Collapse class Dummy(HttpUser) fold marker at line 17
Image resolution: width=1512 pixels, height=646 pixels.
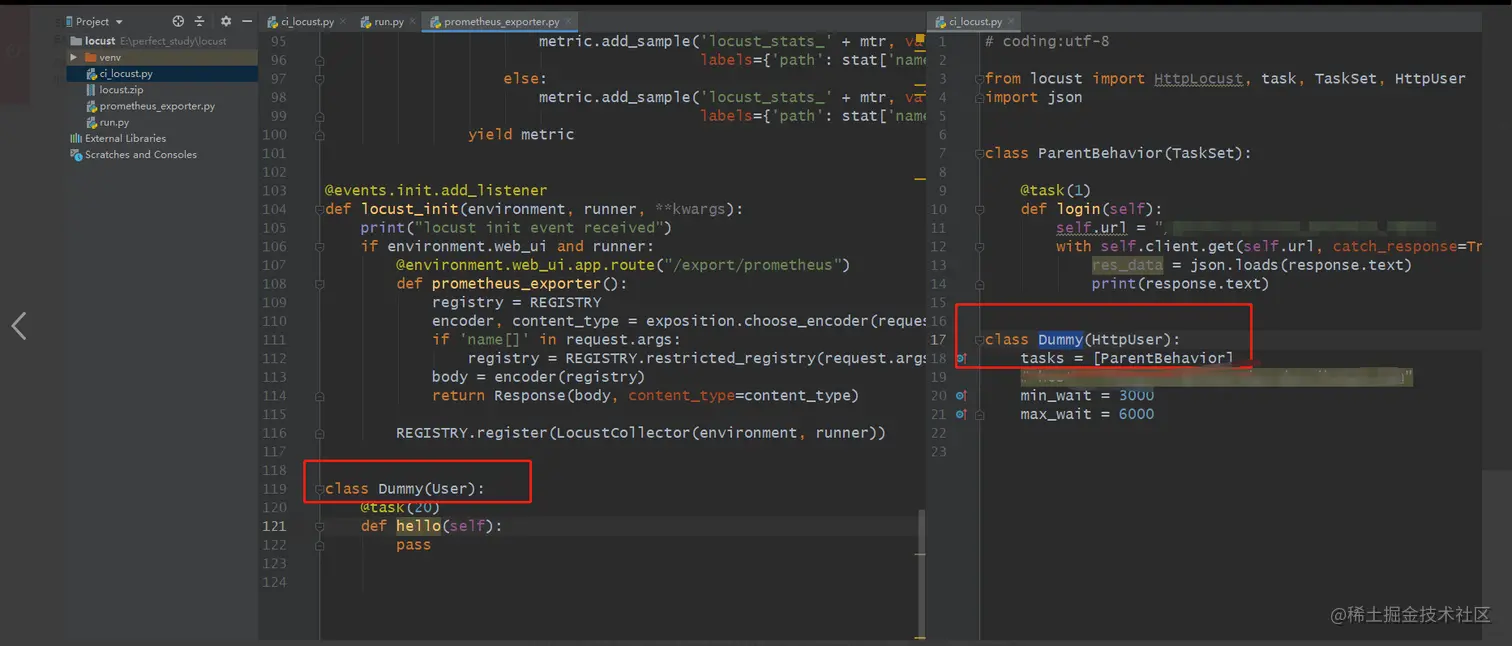pyautogui.click(x=979, y=340)
